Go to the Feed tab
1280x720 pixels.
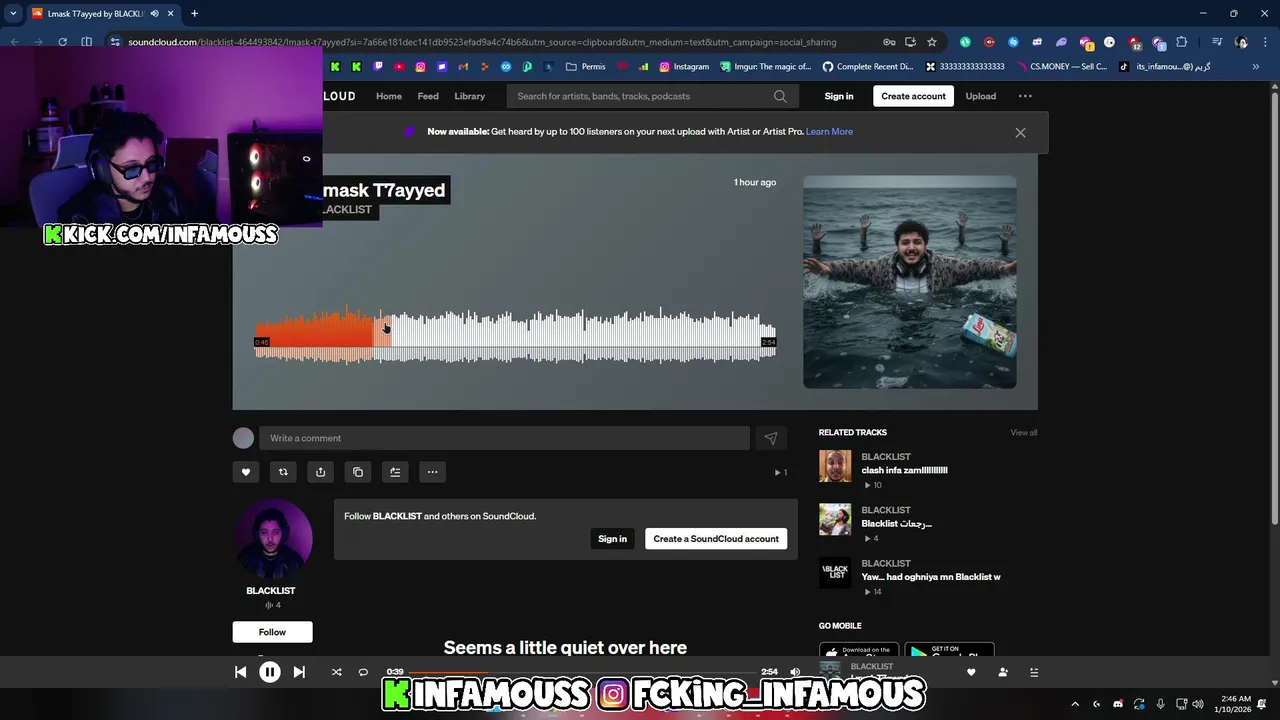(428, 96)
